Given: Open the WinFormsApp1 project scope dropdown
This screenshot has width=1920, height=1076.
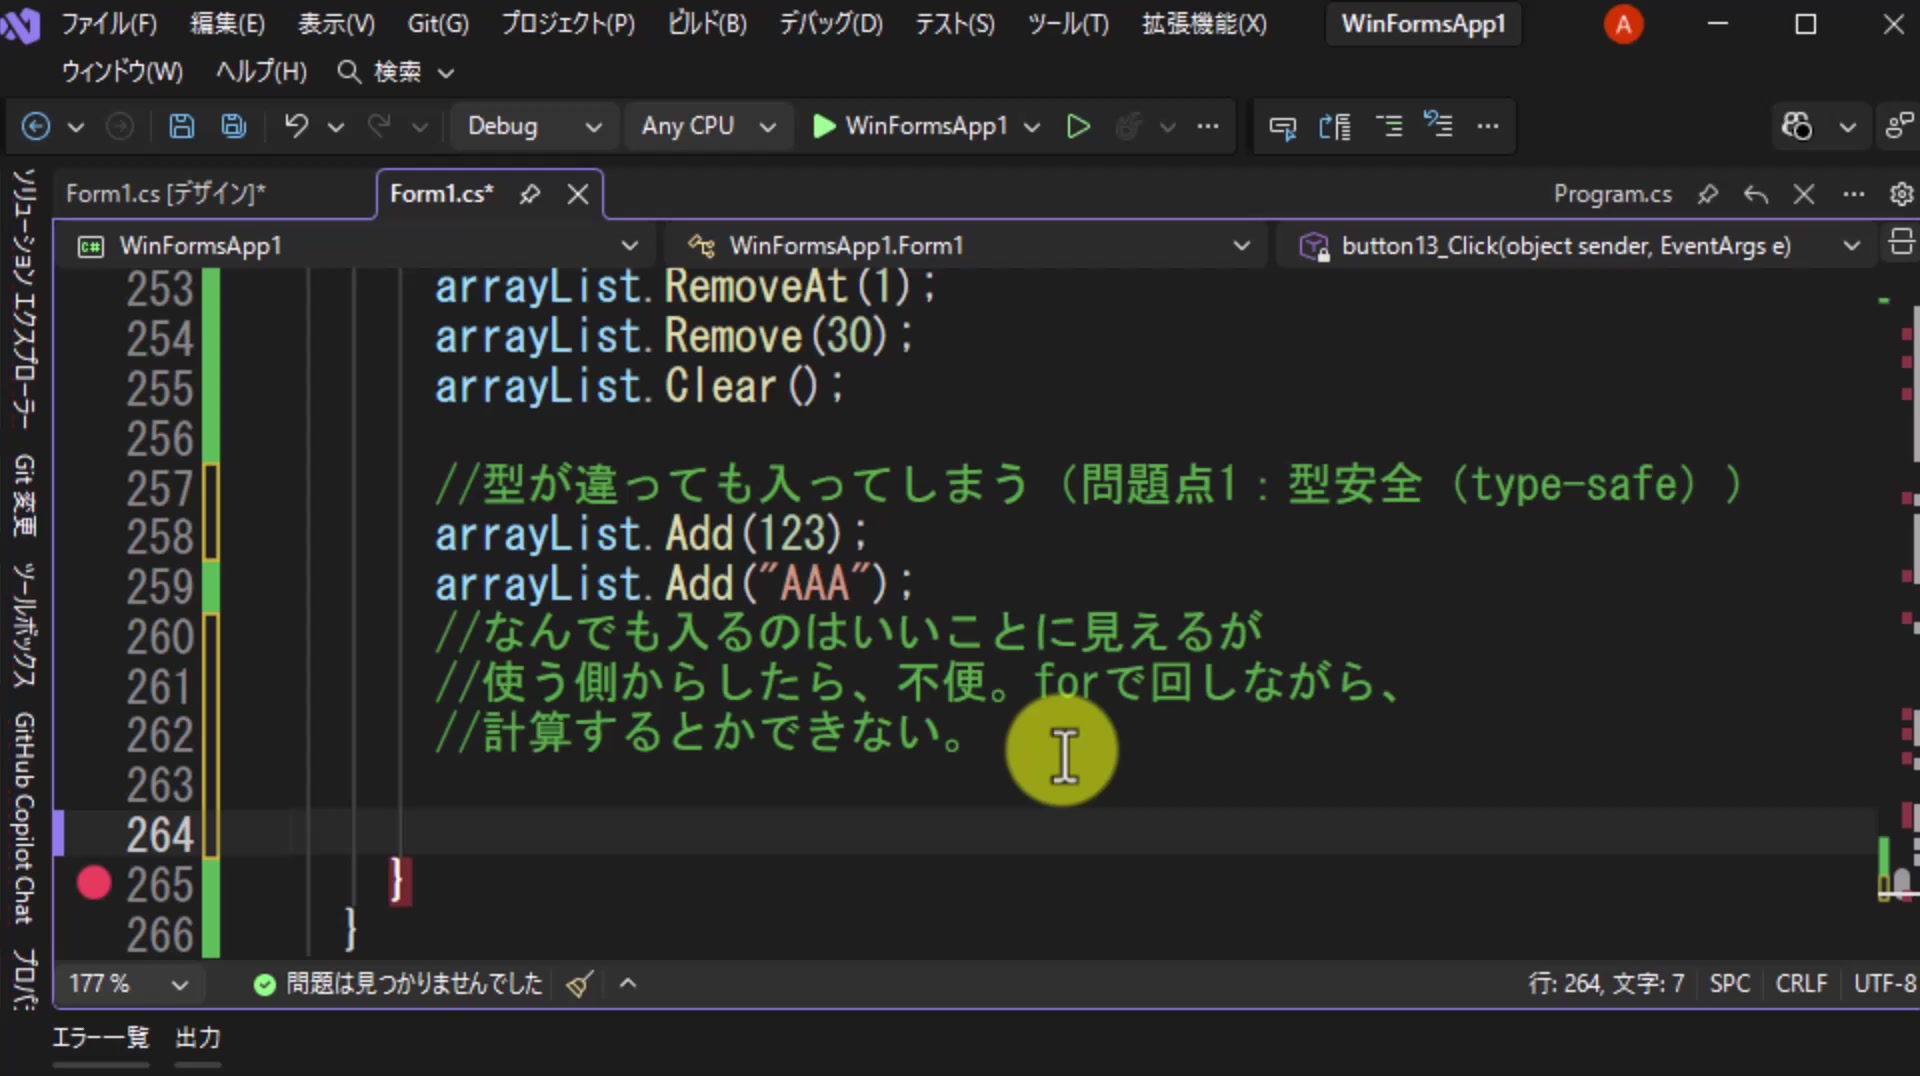Looking at the screenshot, I should tap(359, 245).
